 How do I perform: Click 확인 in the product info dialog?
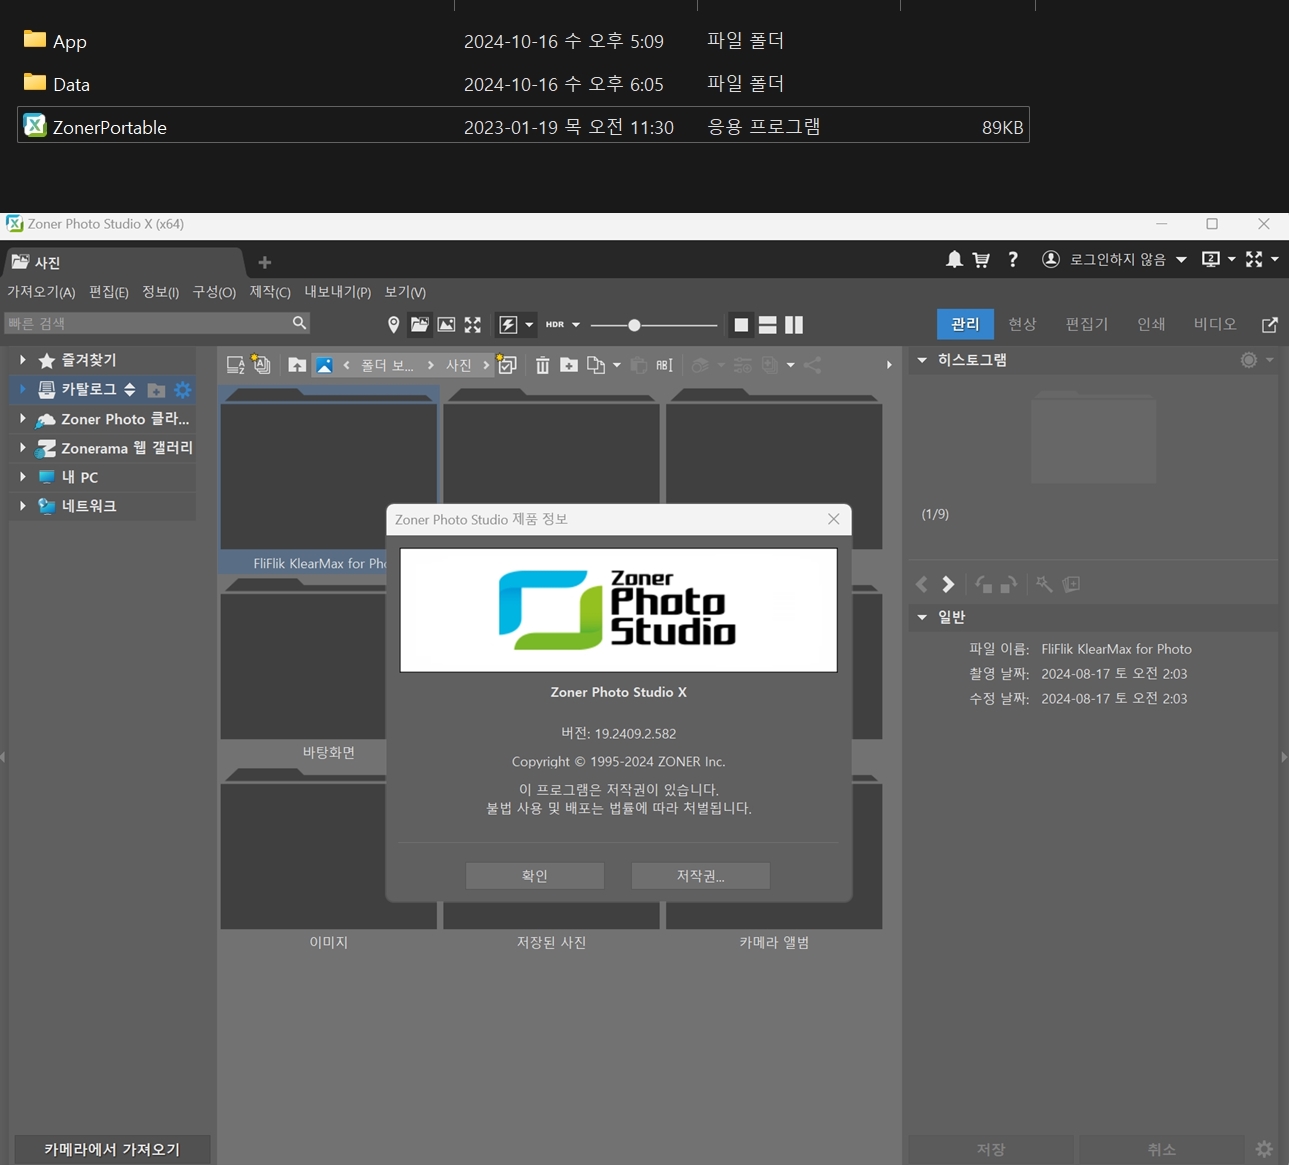(x=535, y=876)
